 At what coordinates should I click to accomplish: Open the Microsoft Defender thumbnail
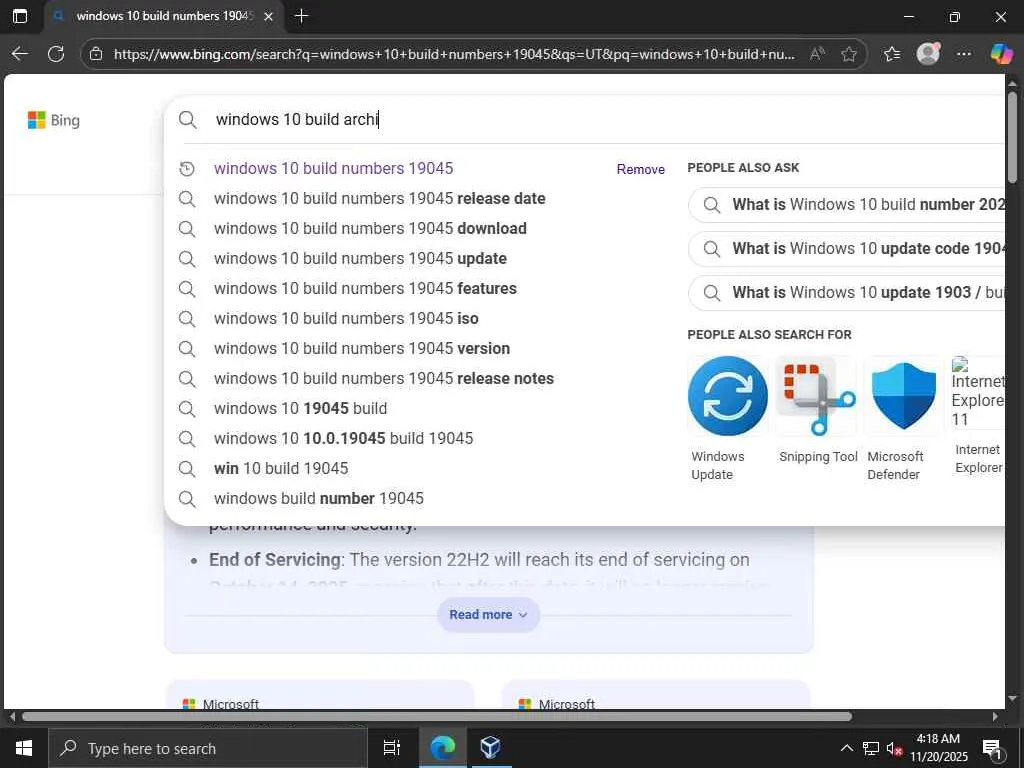pyautogui.click(x=904, y=396)
